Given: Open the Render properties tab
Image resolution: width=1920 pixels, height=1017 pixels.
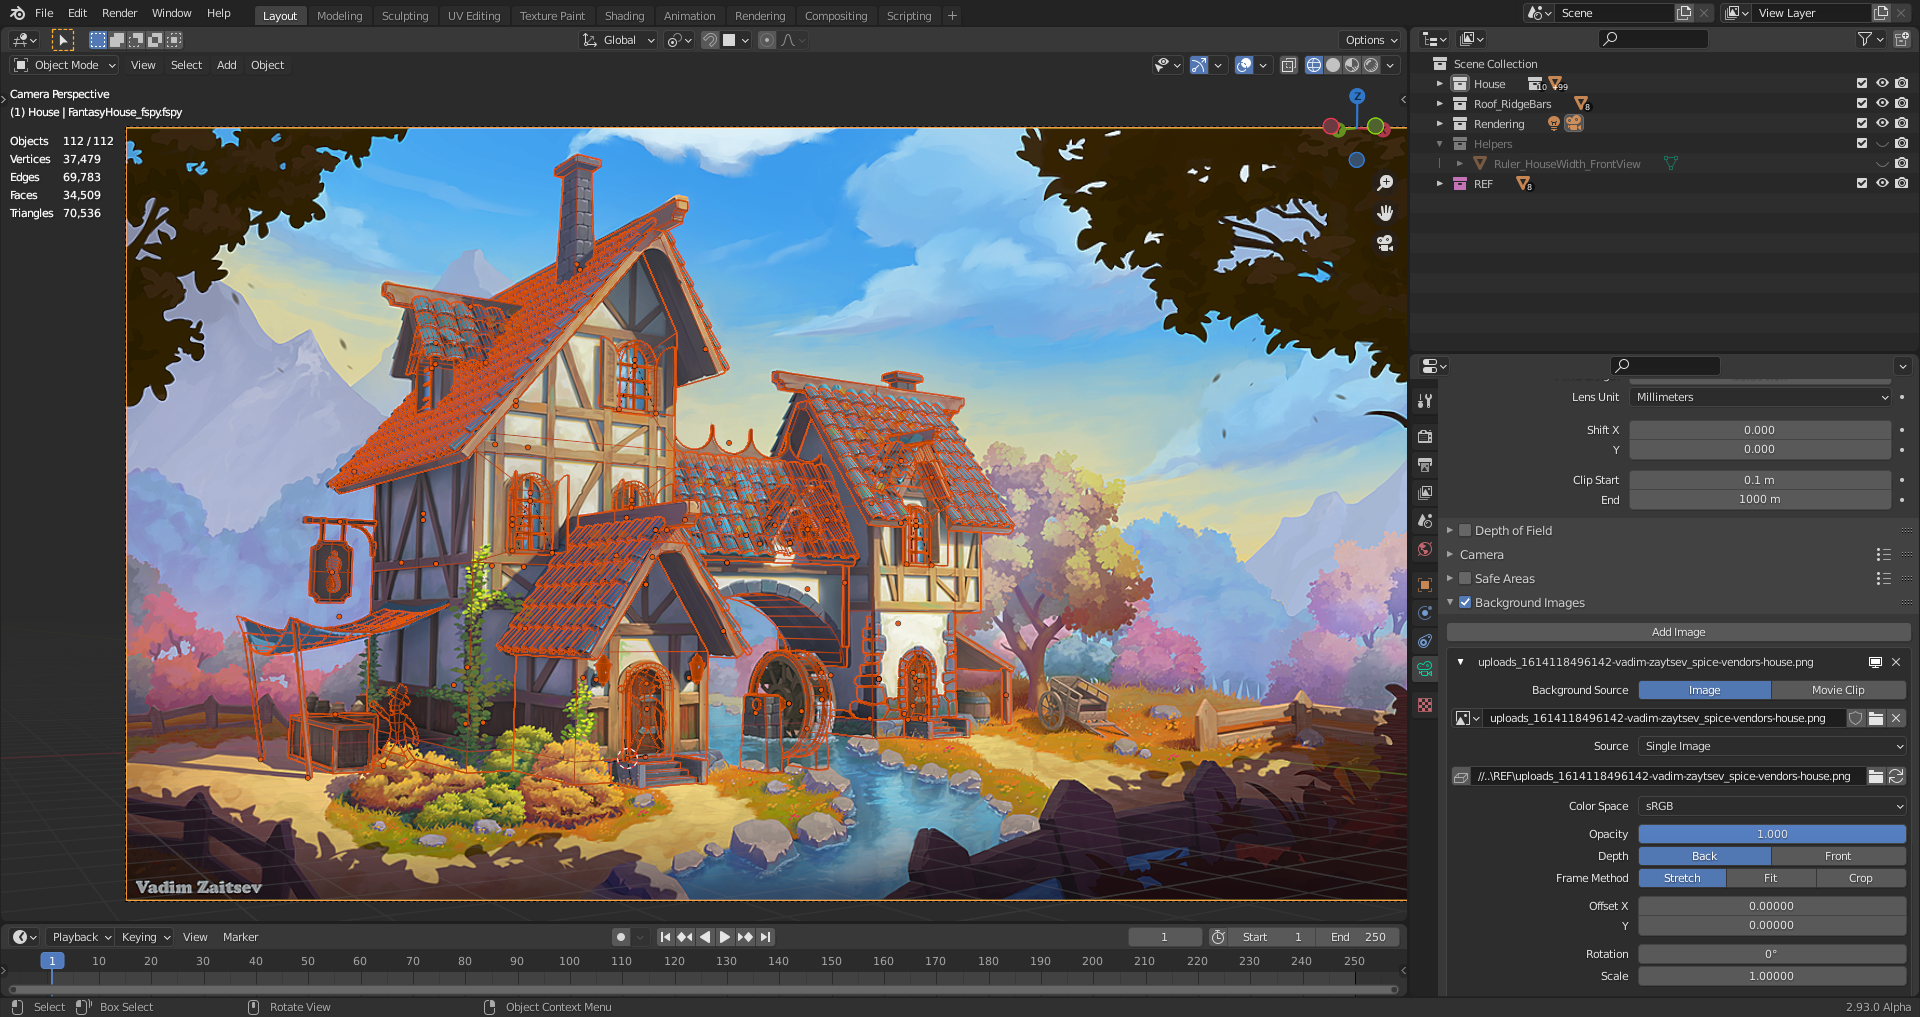Looking at the screenshot, I should pyautogui.click(x=1425, y=437).
